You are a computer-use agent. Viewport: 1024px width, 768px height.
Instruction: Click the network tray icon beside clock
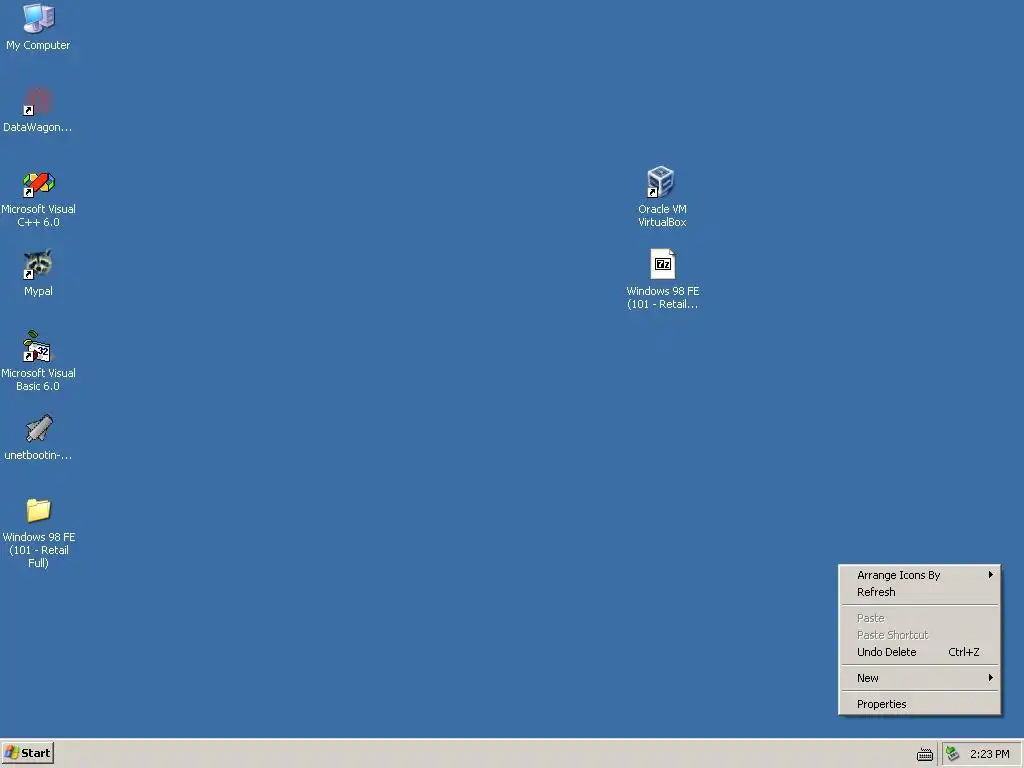click(953, 754)
